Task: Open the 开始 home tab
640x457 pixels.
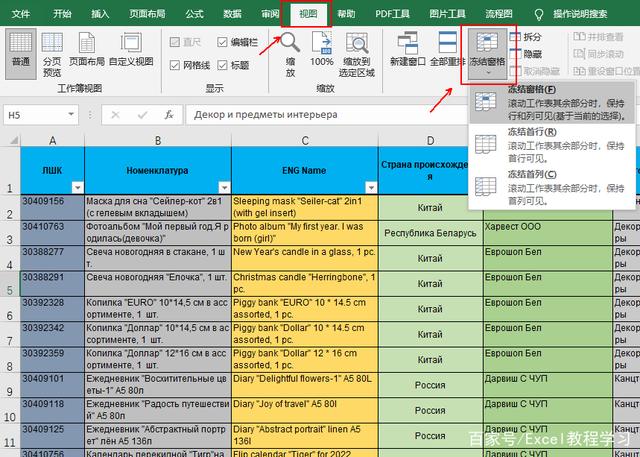Action: 62,14
